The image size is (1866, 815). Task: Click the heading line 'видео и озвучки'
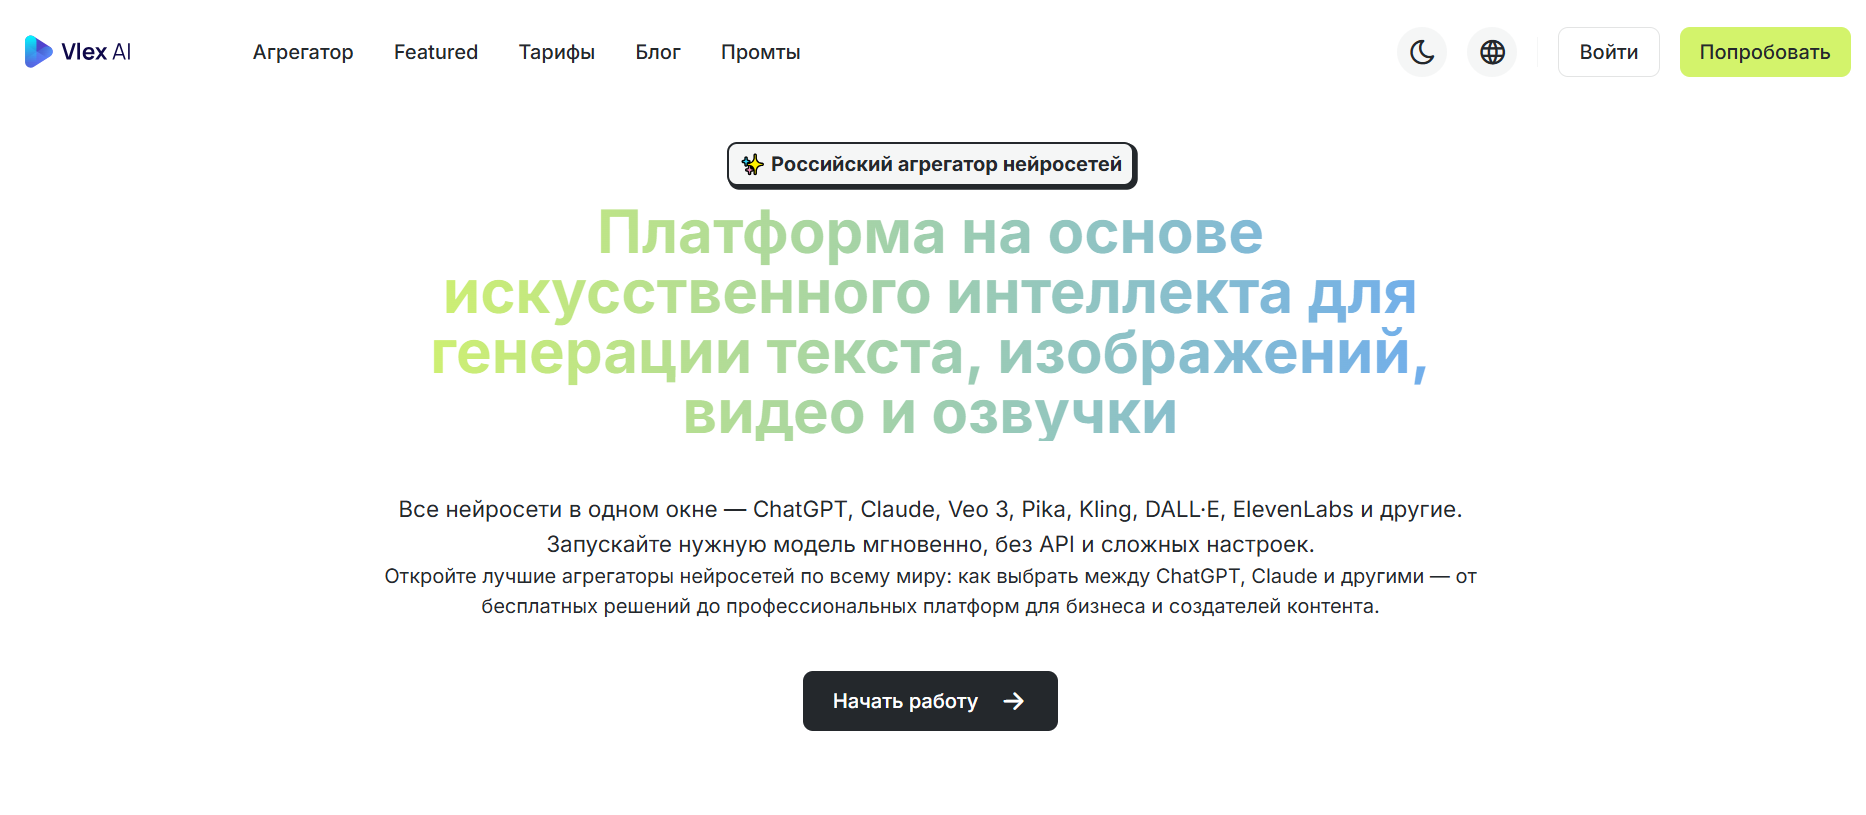pos(930,413)
